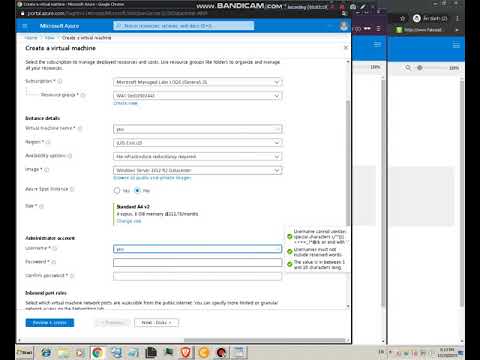The image size is (480, 360).
Task: Click the Next: Disks button
Action: (x=156, y=323)
